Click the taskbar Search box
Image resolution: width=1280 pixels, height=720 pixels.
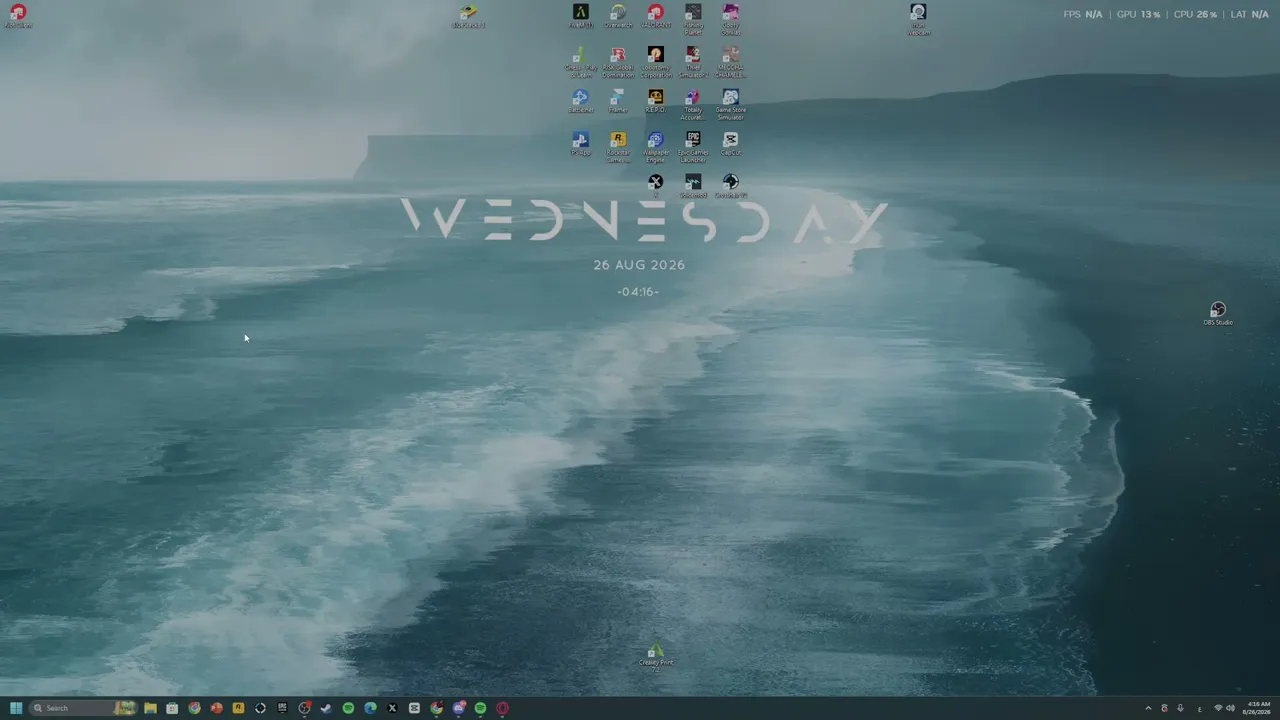tap(84, 708)
